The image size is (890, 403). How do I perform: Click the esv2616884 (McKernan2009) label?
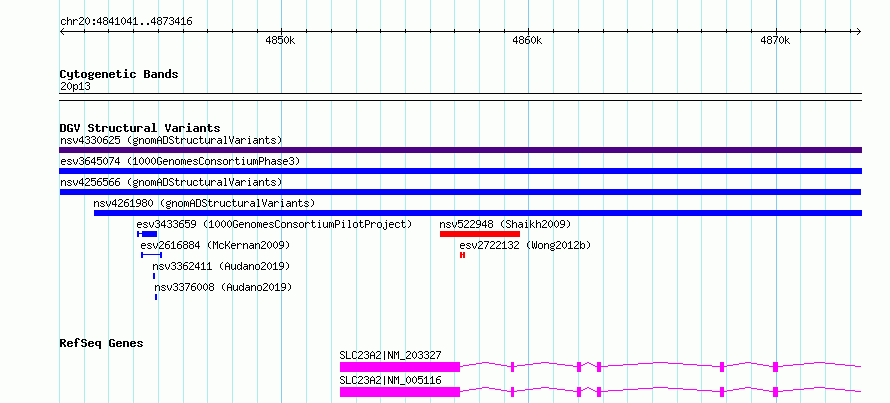coord(215,245)
